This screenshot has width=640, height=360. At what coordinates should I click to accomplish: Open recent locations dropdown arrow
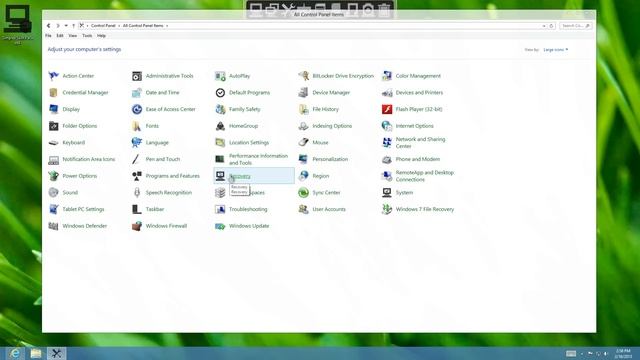[66, 26]
